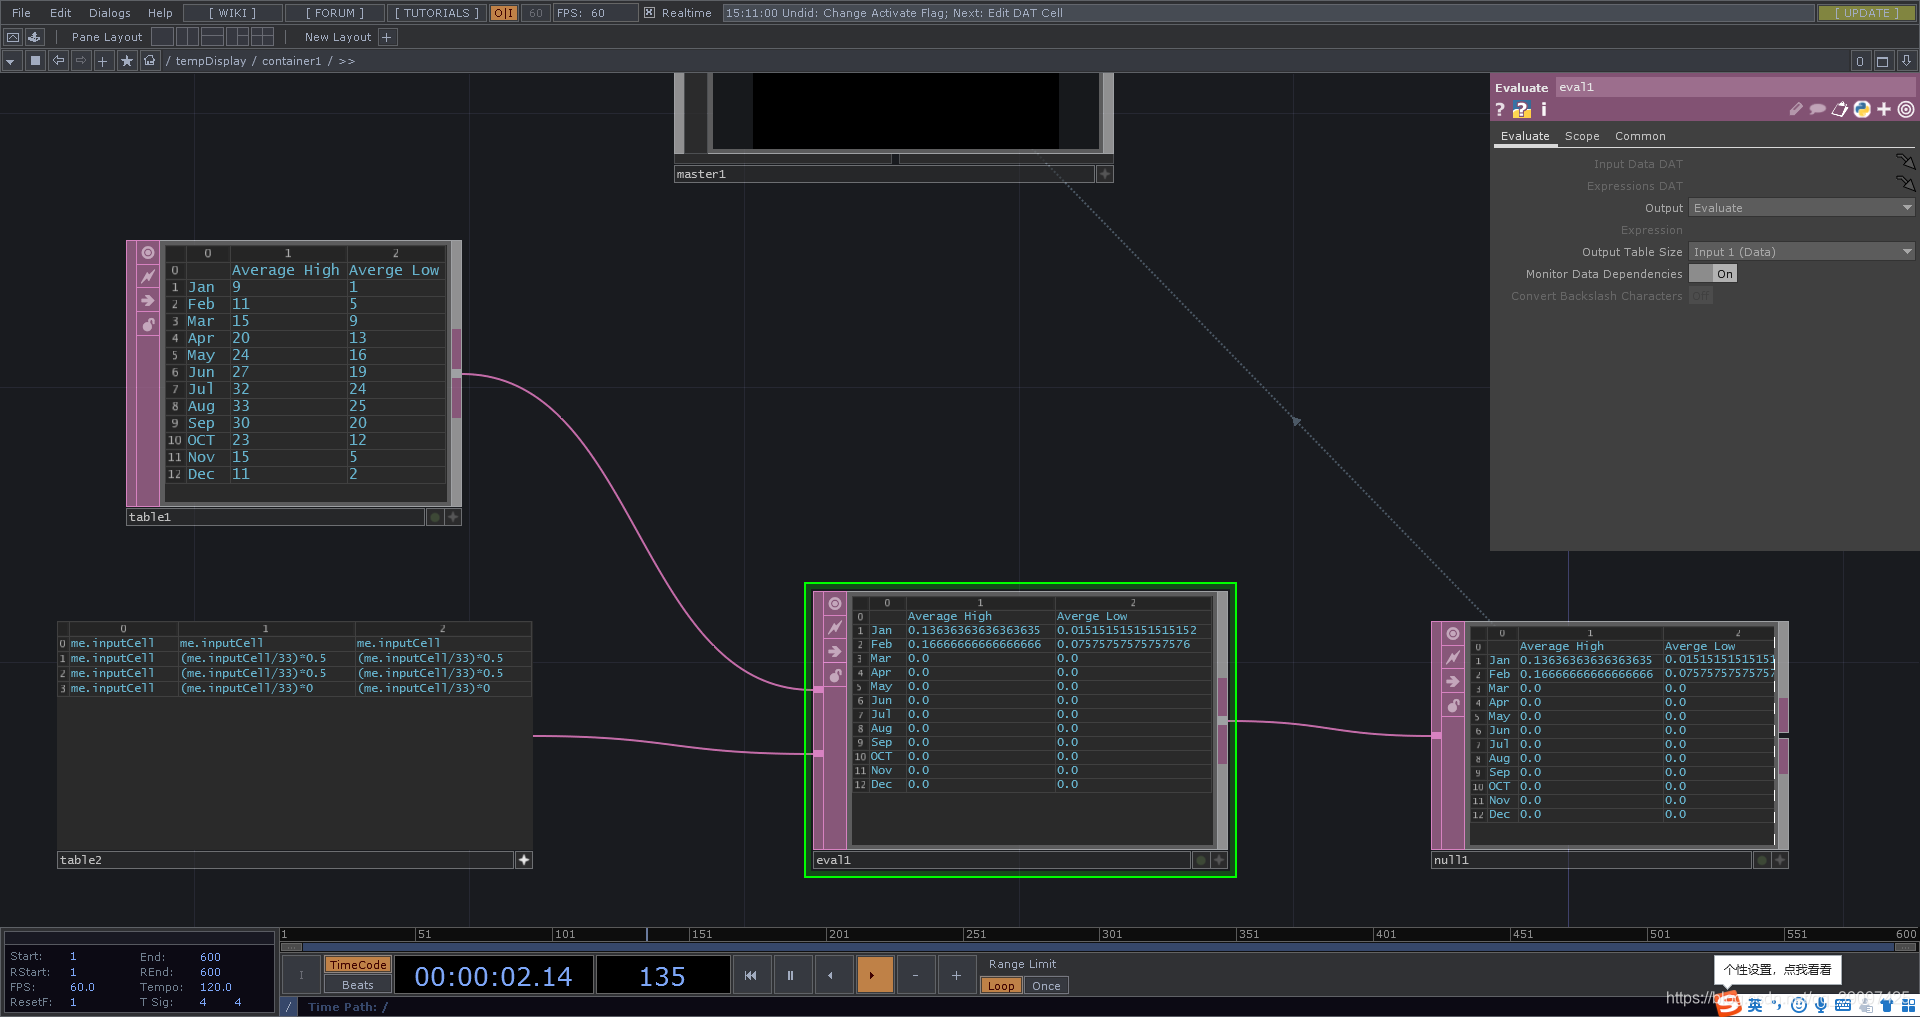Toggle bypass flag on null1 node
This screenshot has width=1920, height=1017.
coord(1453,657)
